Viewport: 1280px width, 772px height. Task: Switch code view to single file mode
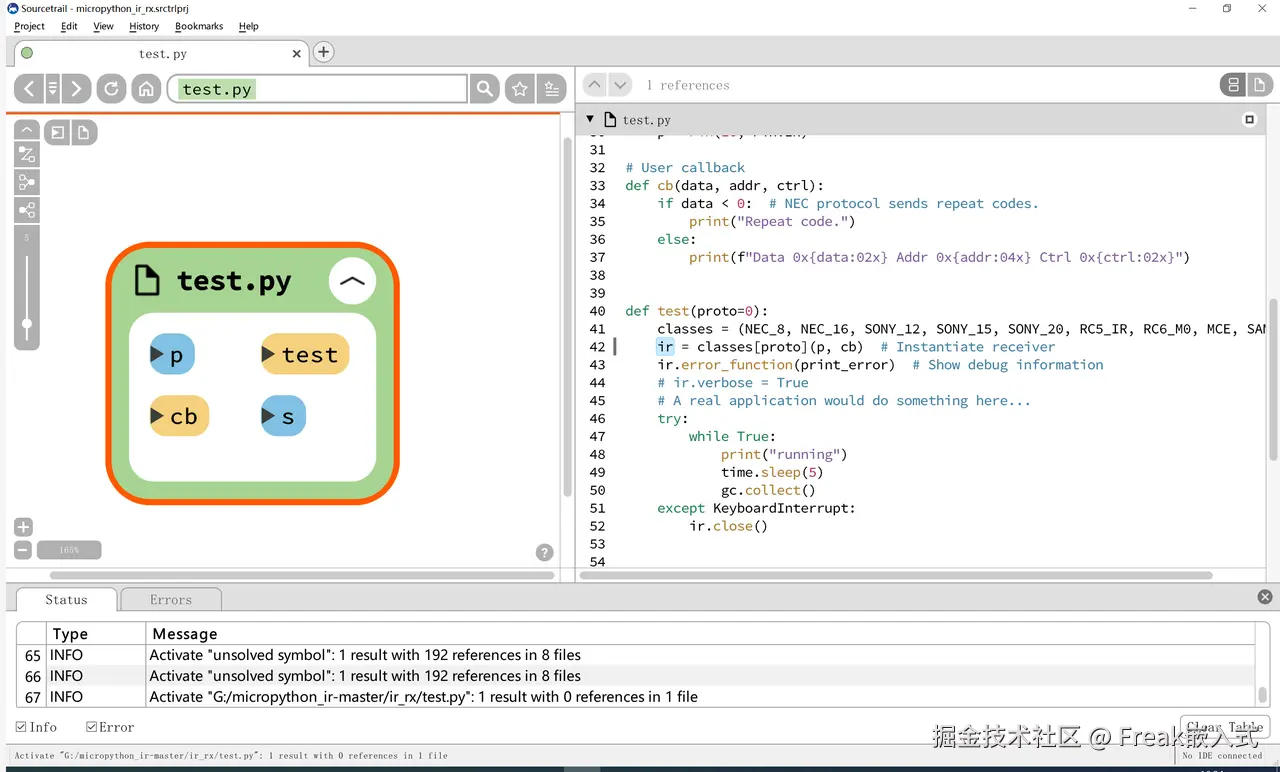pos(1259,85)
